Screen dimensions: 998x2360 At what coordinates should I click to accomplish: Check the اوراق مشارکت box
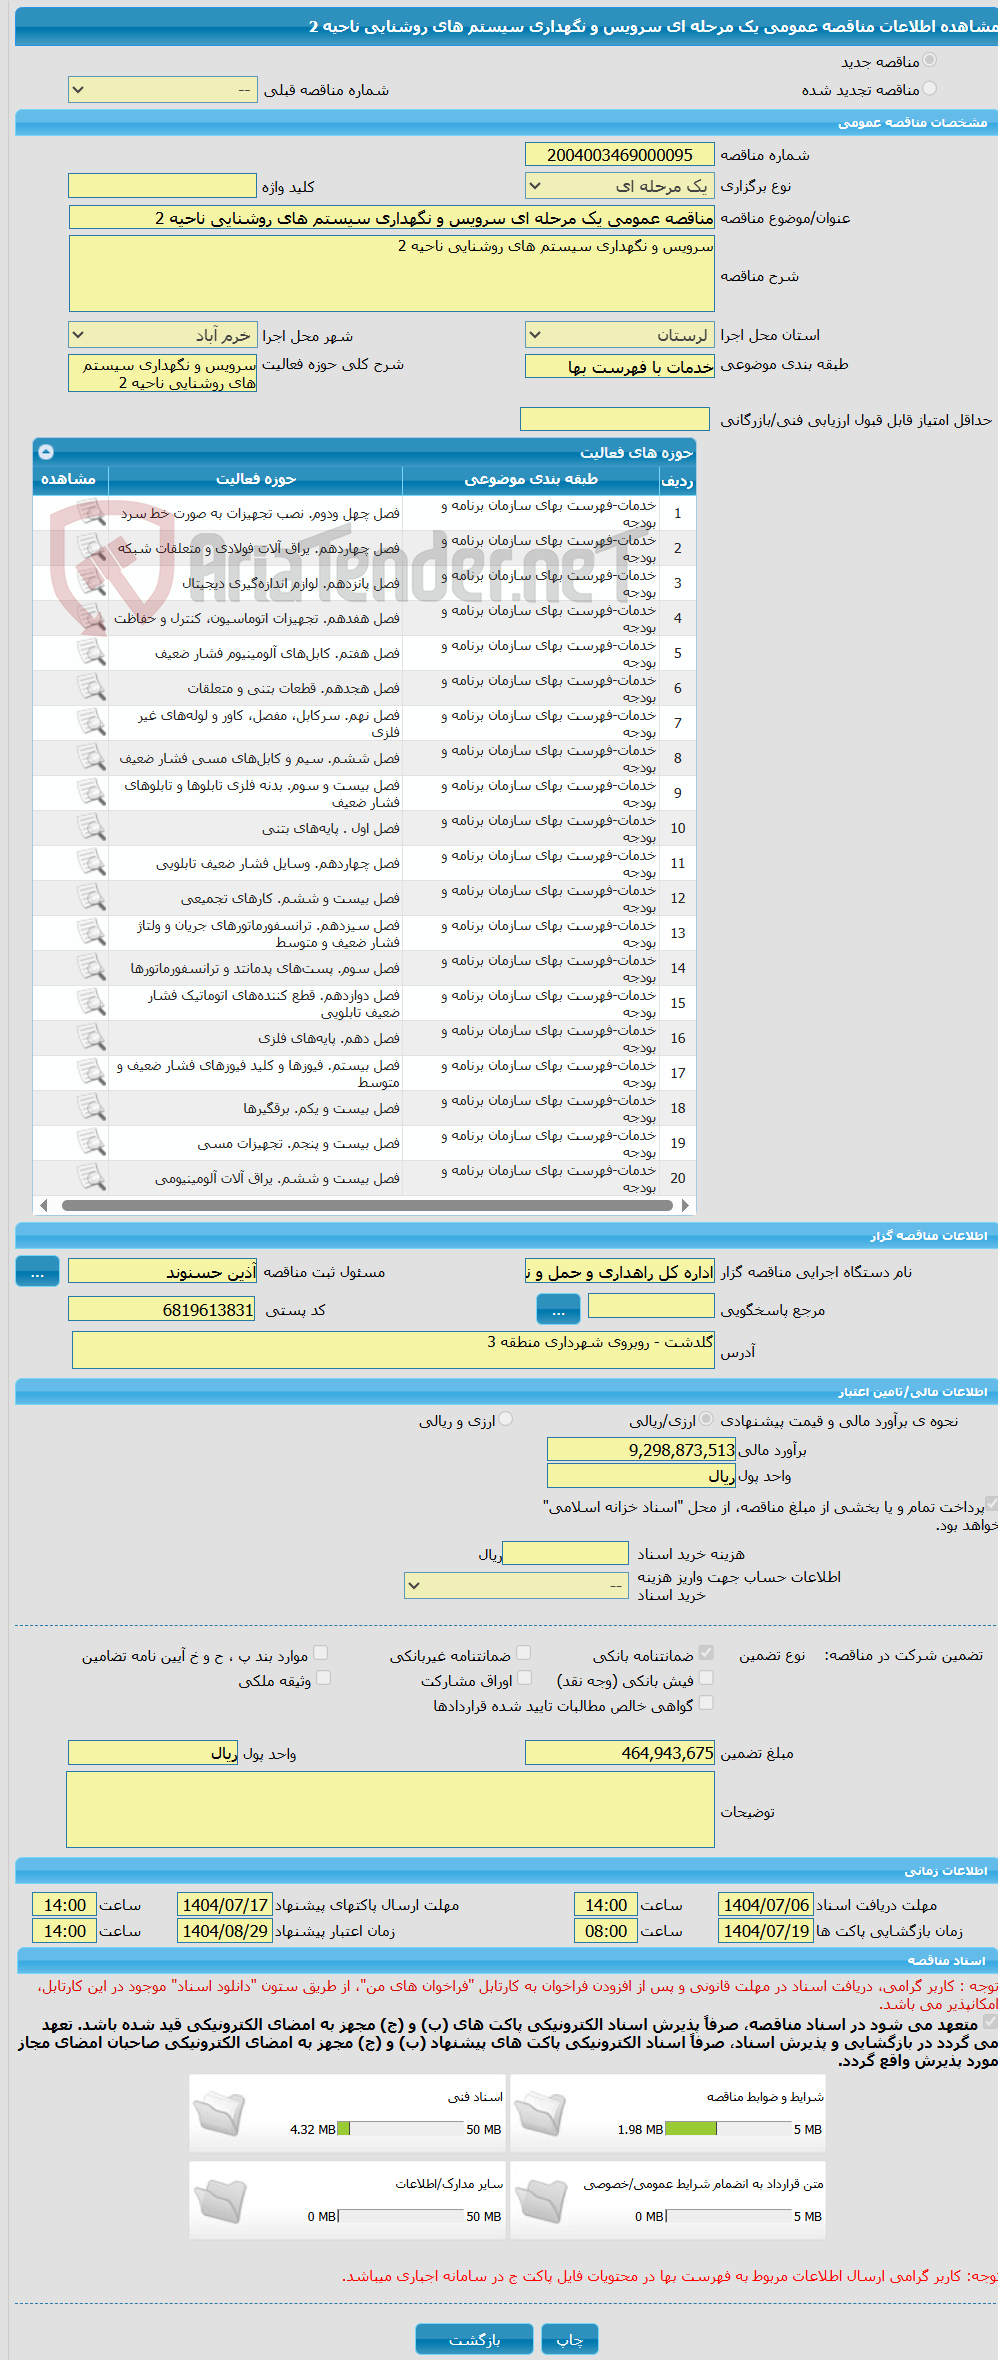click(x=524, y=1678)
